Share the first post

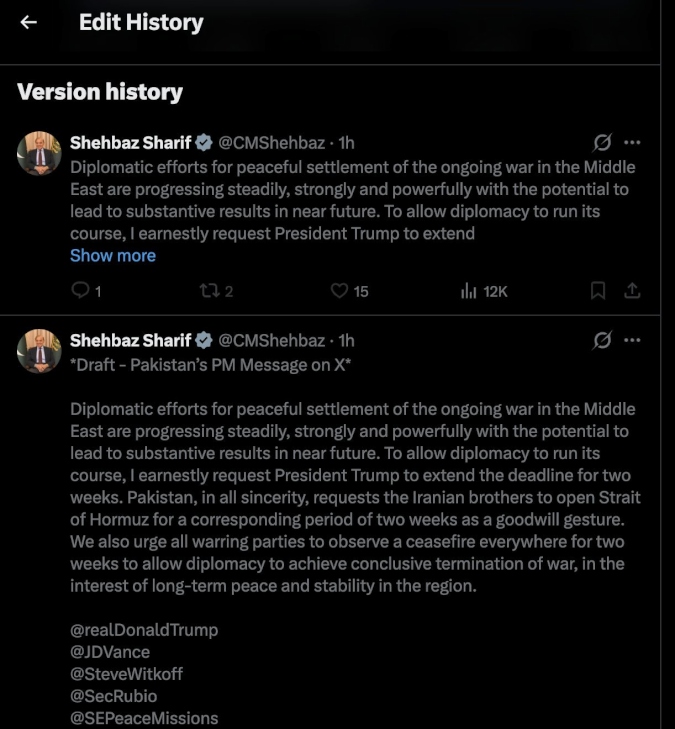(x=632, y=291)
